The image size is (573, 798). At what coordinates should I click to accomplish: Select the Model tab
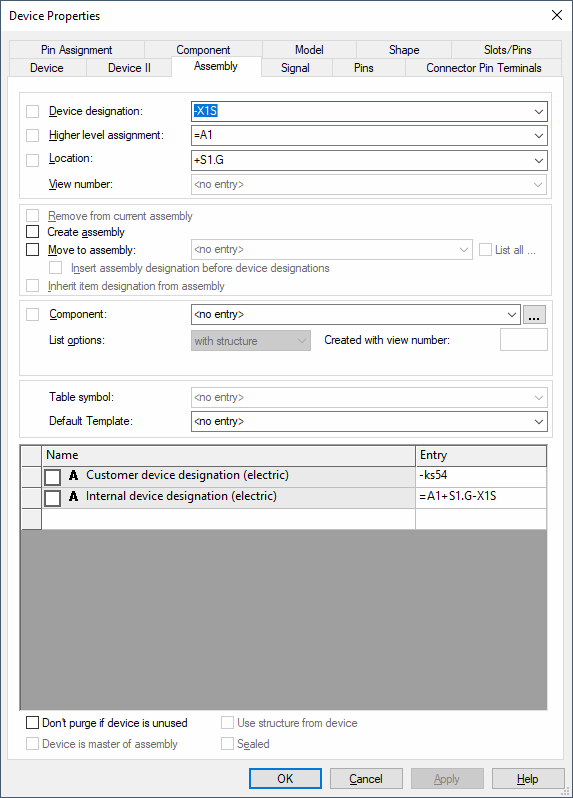pos(309,50)
